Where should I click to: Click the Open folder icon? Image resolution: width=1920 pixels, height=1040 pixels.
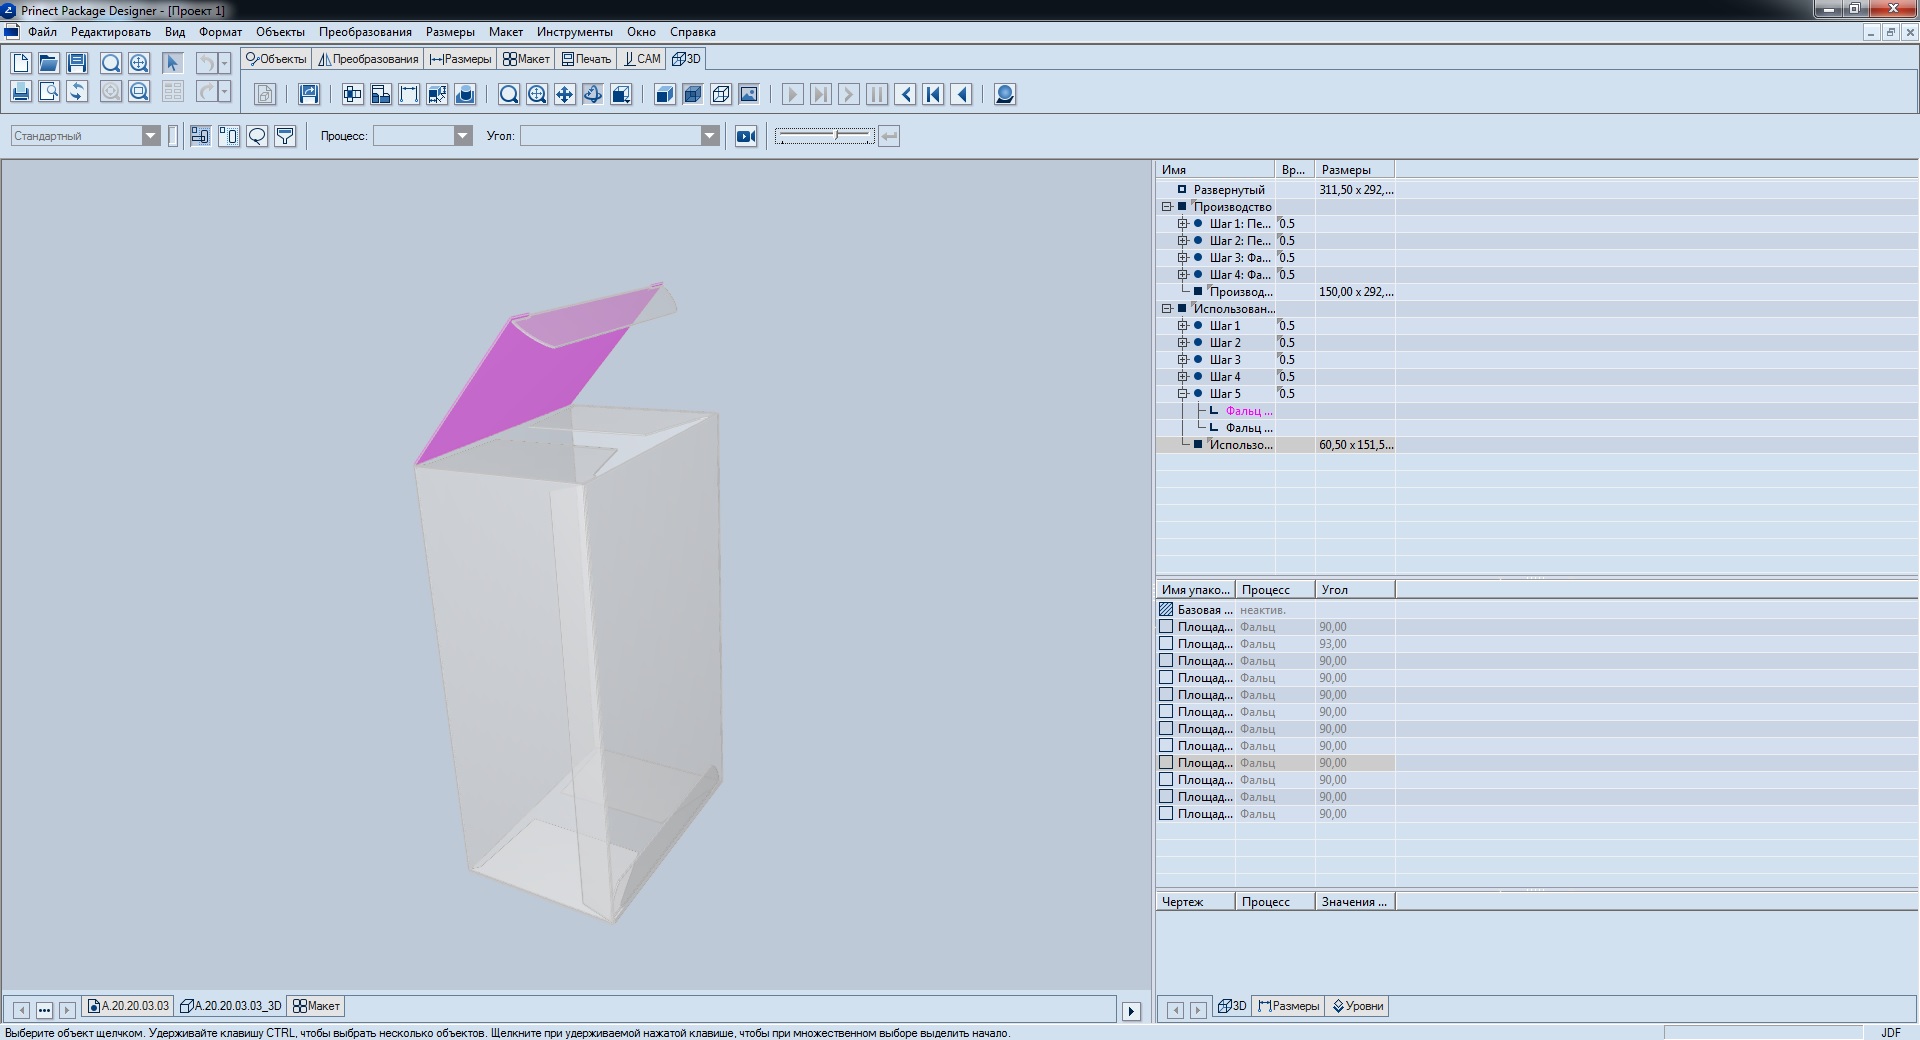coord(48,63)
